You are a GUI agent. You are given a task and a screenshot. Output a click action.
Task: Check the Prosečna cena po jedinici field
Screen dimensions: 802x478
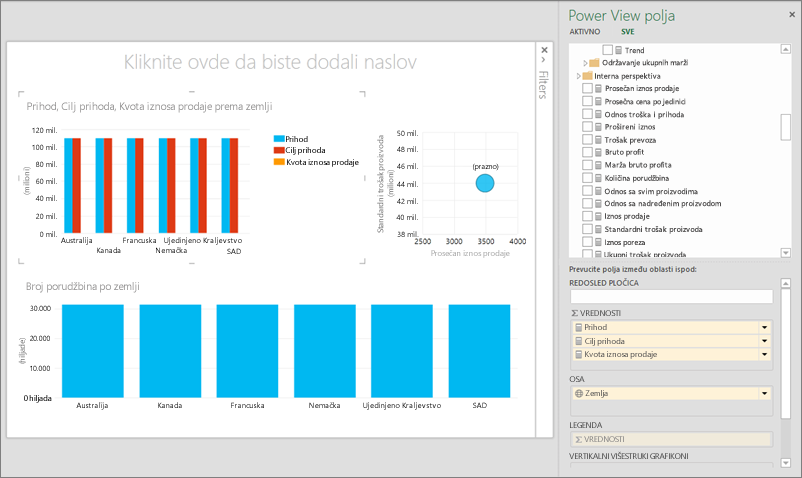pos(587,101)
